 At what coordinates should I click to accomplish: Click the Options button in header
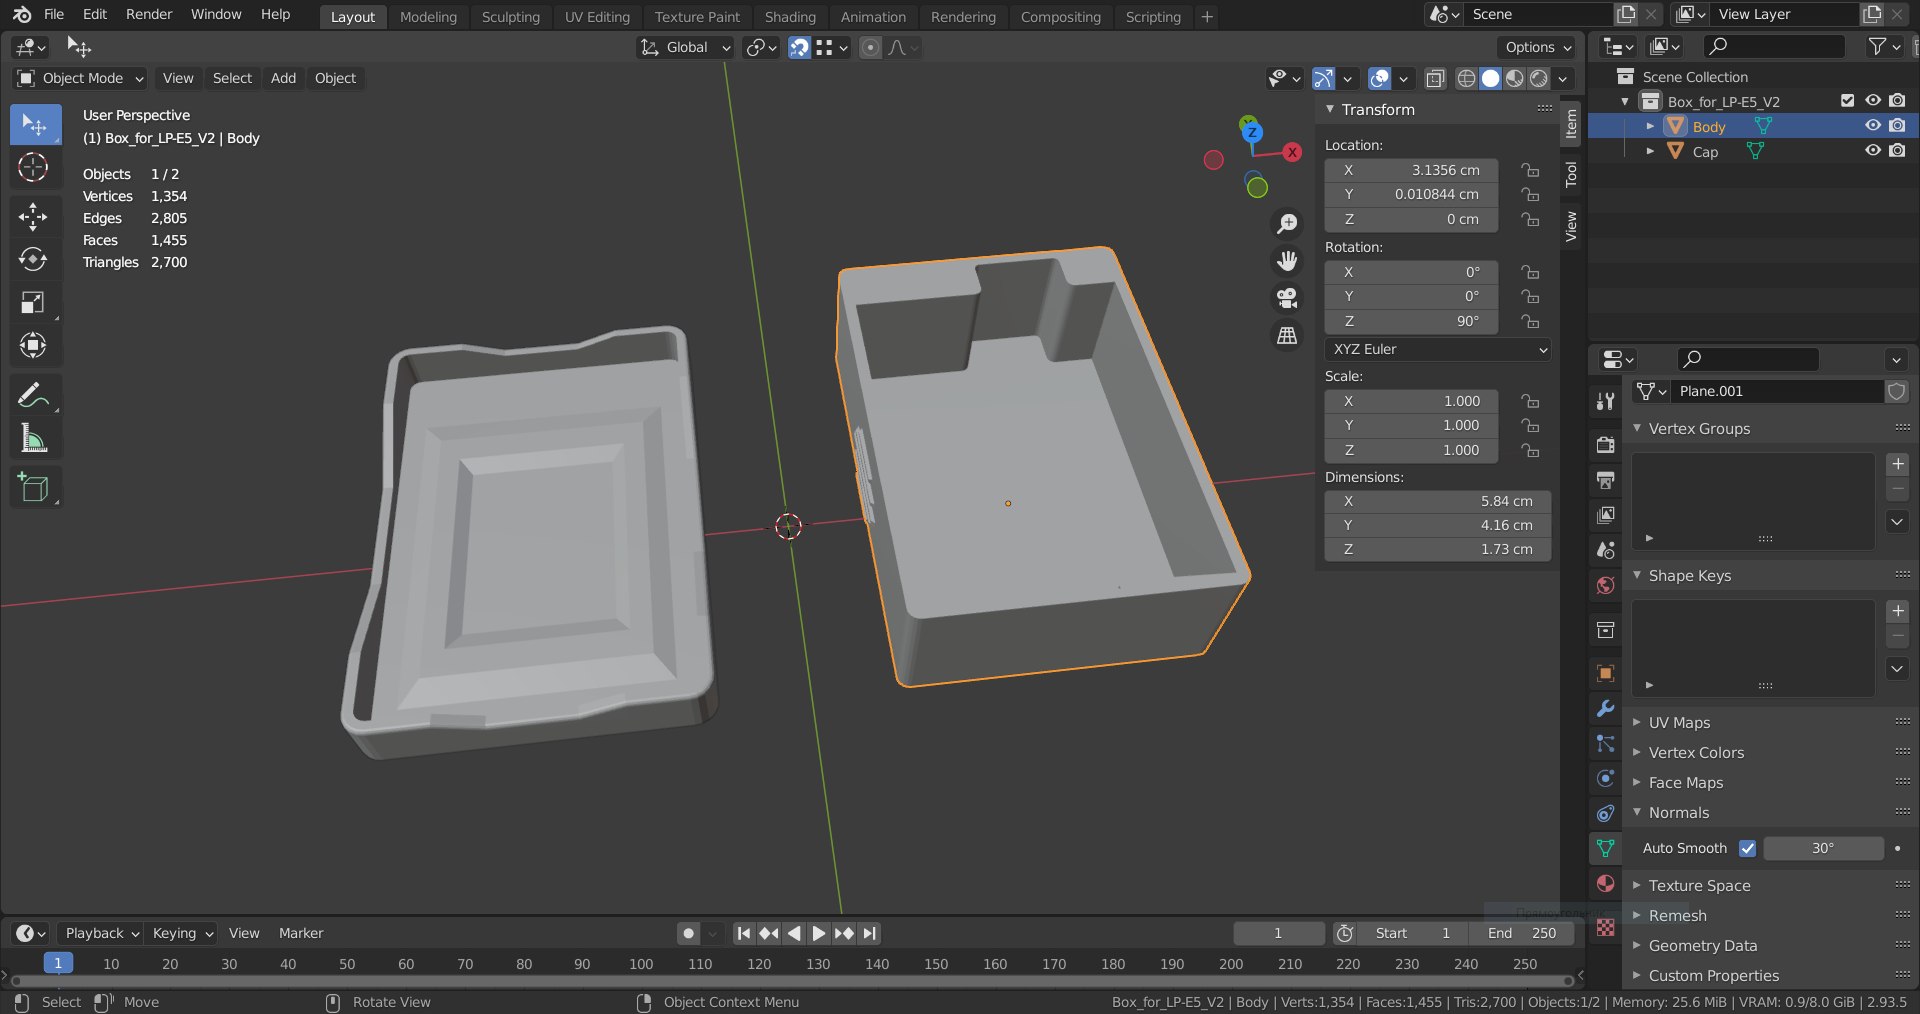[1537, 47]
